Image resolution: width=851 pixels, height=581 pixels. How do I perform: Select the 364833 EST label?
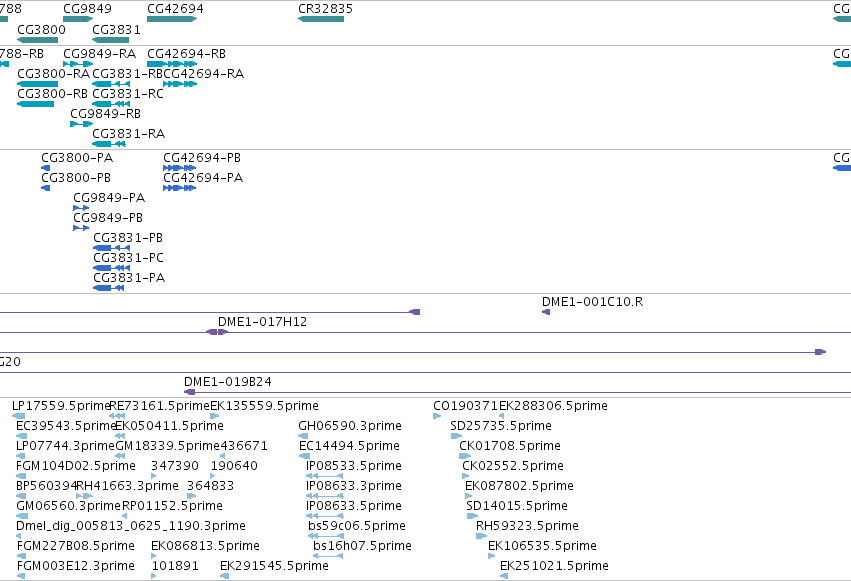click(x=211, y=487)
